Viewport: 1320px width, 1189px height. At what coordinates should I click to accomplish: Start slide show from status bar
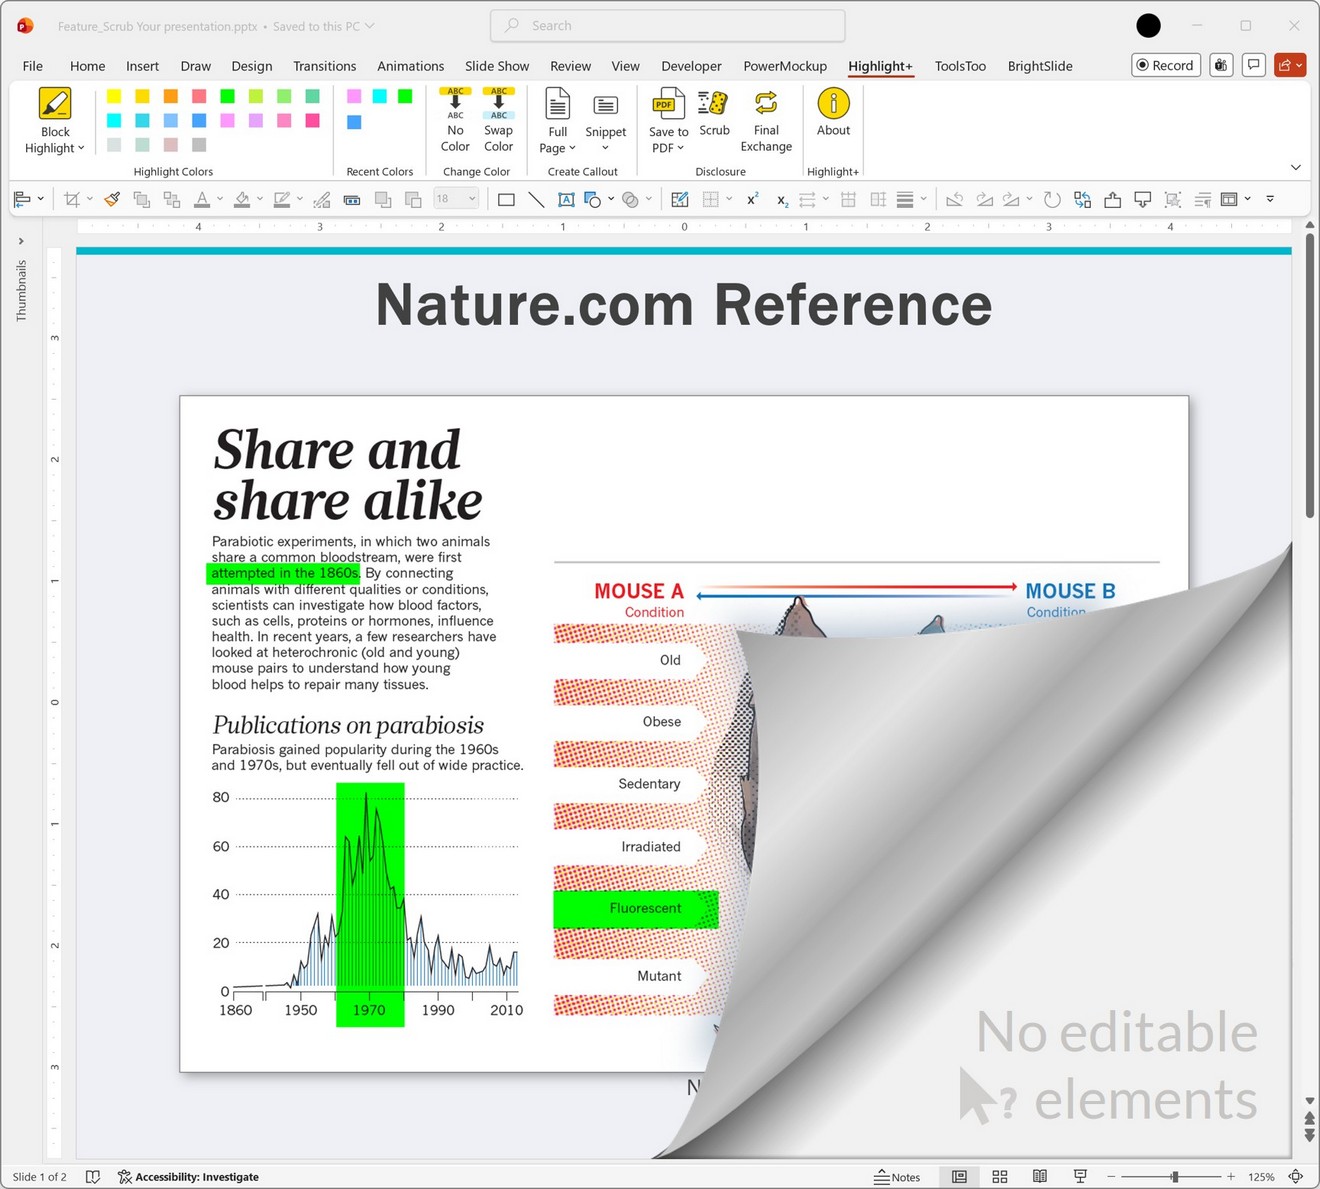[x=1080, y=1177]
